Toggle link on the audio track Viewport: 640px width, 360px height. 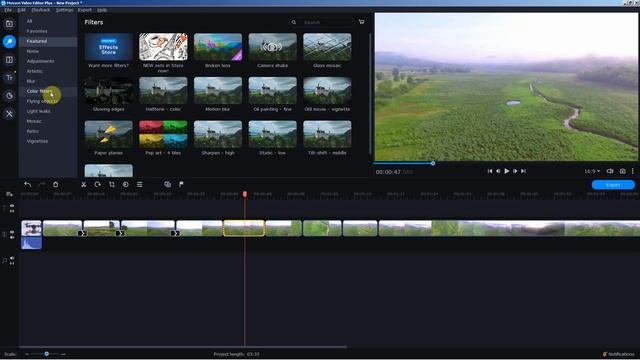[12, 264]
